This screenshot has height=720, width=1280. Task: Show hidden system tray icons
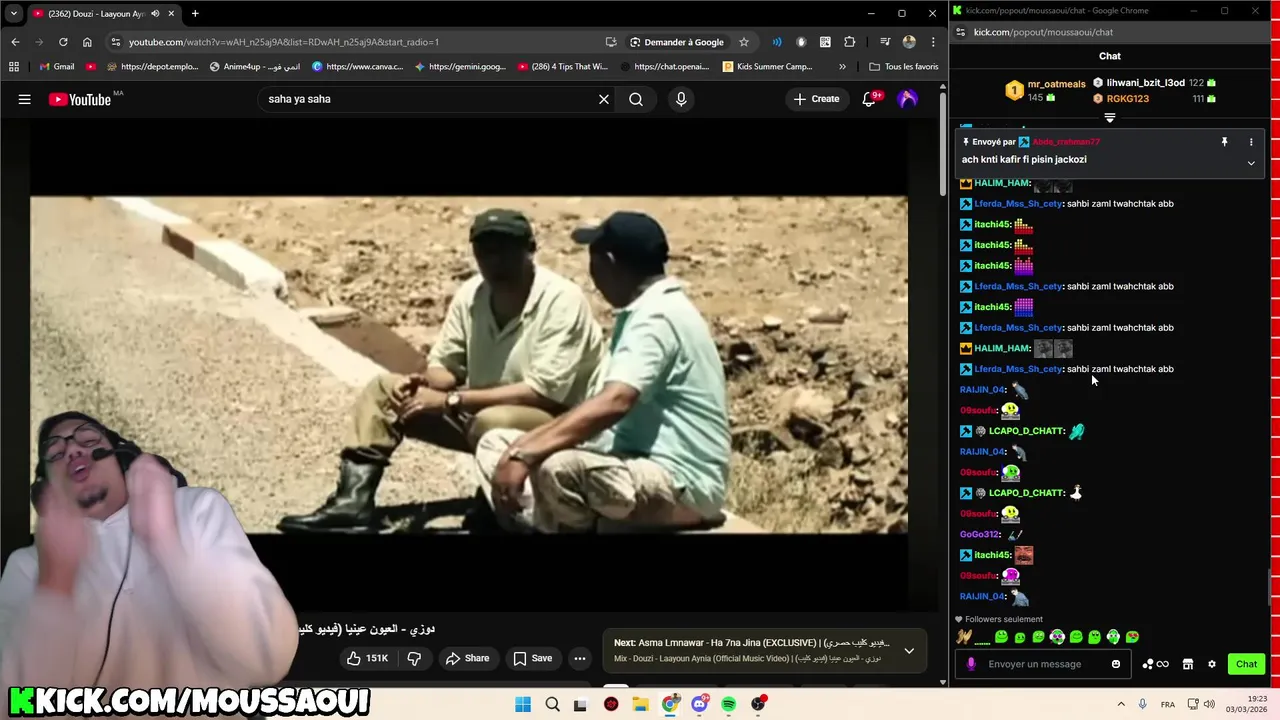click(x=1121, y=704)
